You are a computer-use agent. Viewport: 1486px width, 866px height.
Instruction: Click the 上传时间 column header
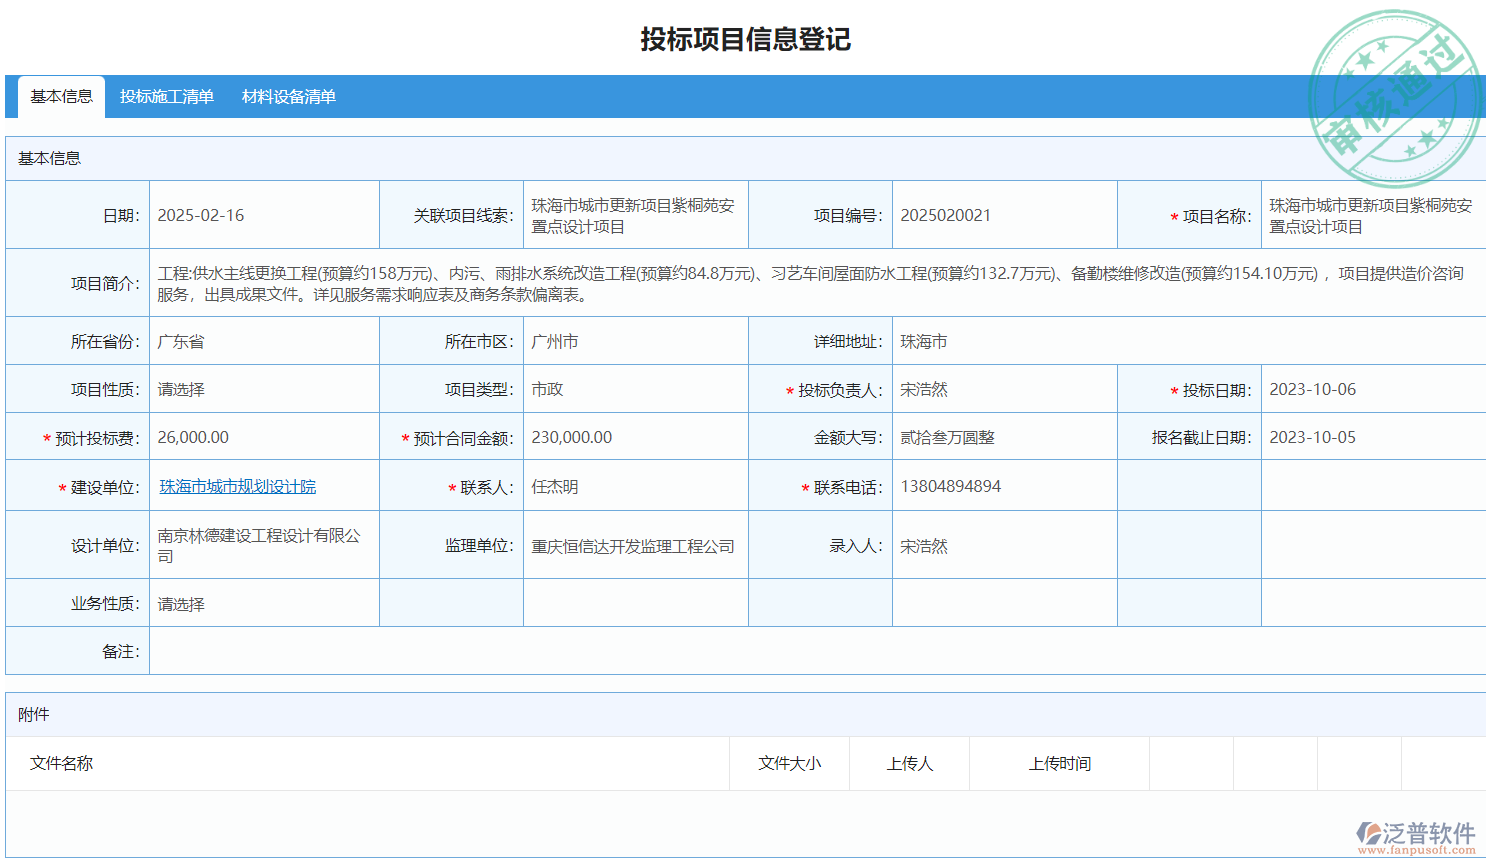coord(1059,764)
